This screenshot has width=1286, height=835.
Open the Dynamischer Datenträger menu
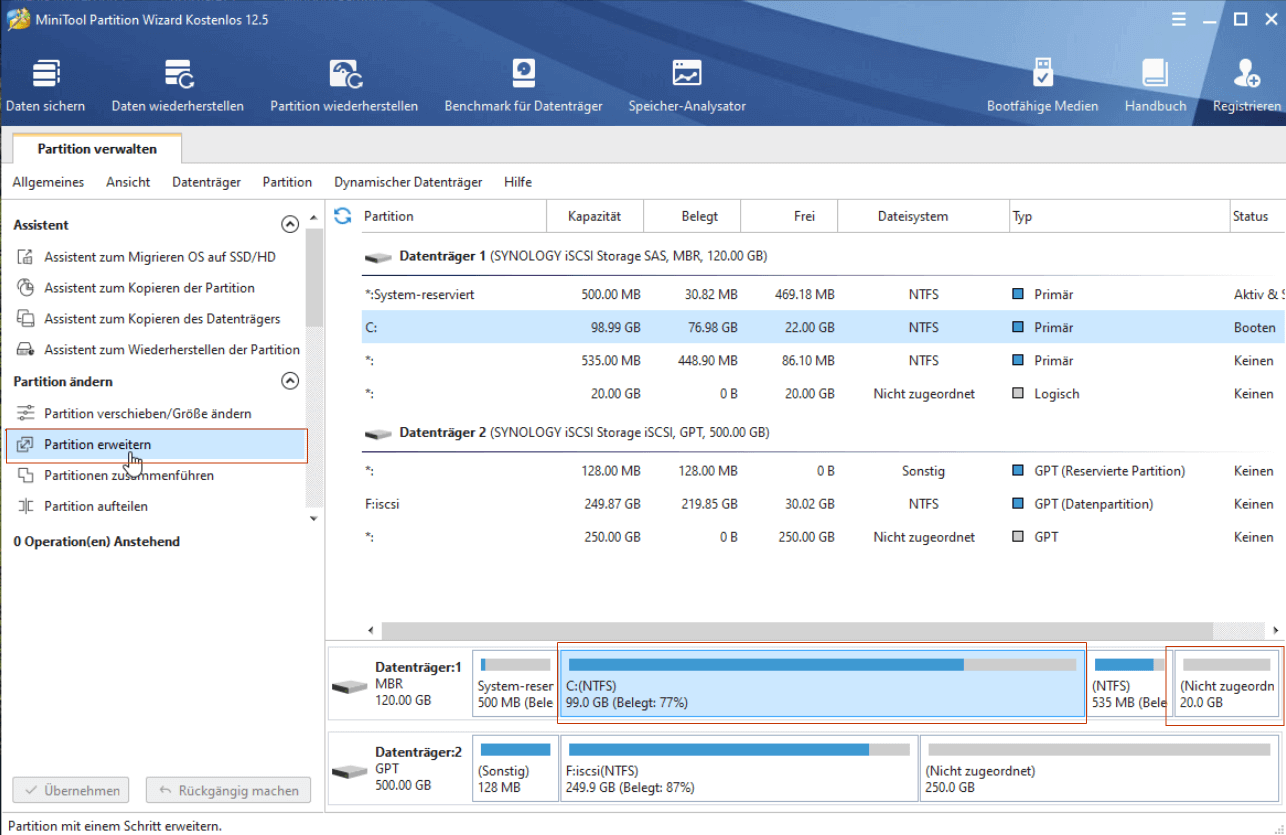click(x=408, y=182)
